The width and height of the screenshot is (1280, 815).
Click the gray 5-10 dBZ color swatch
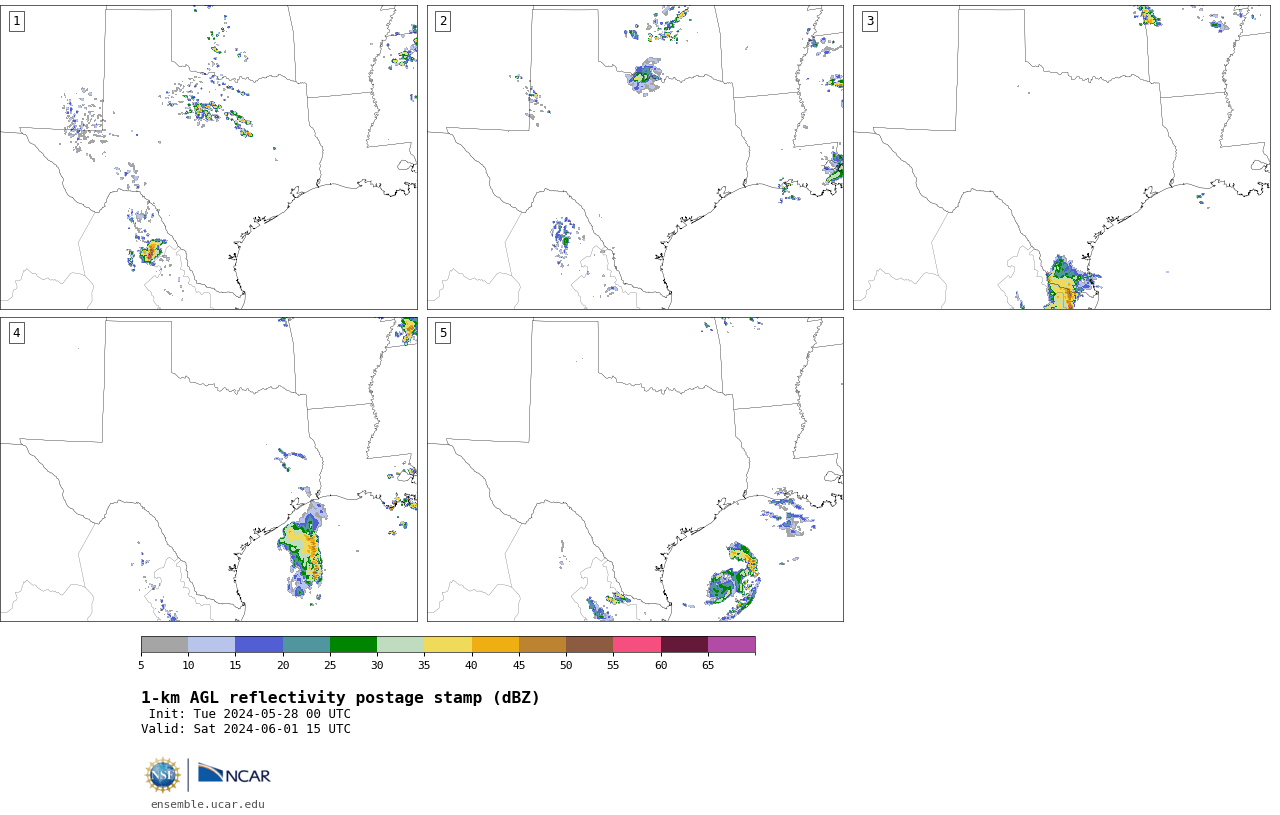click(164, 644)
